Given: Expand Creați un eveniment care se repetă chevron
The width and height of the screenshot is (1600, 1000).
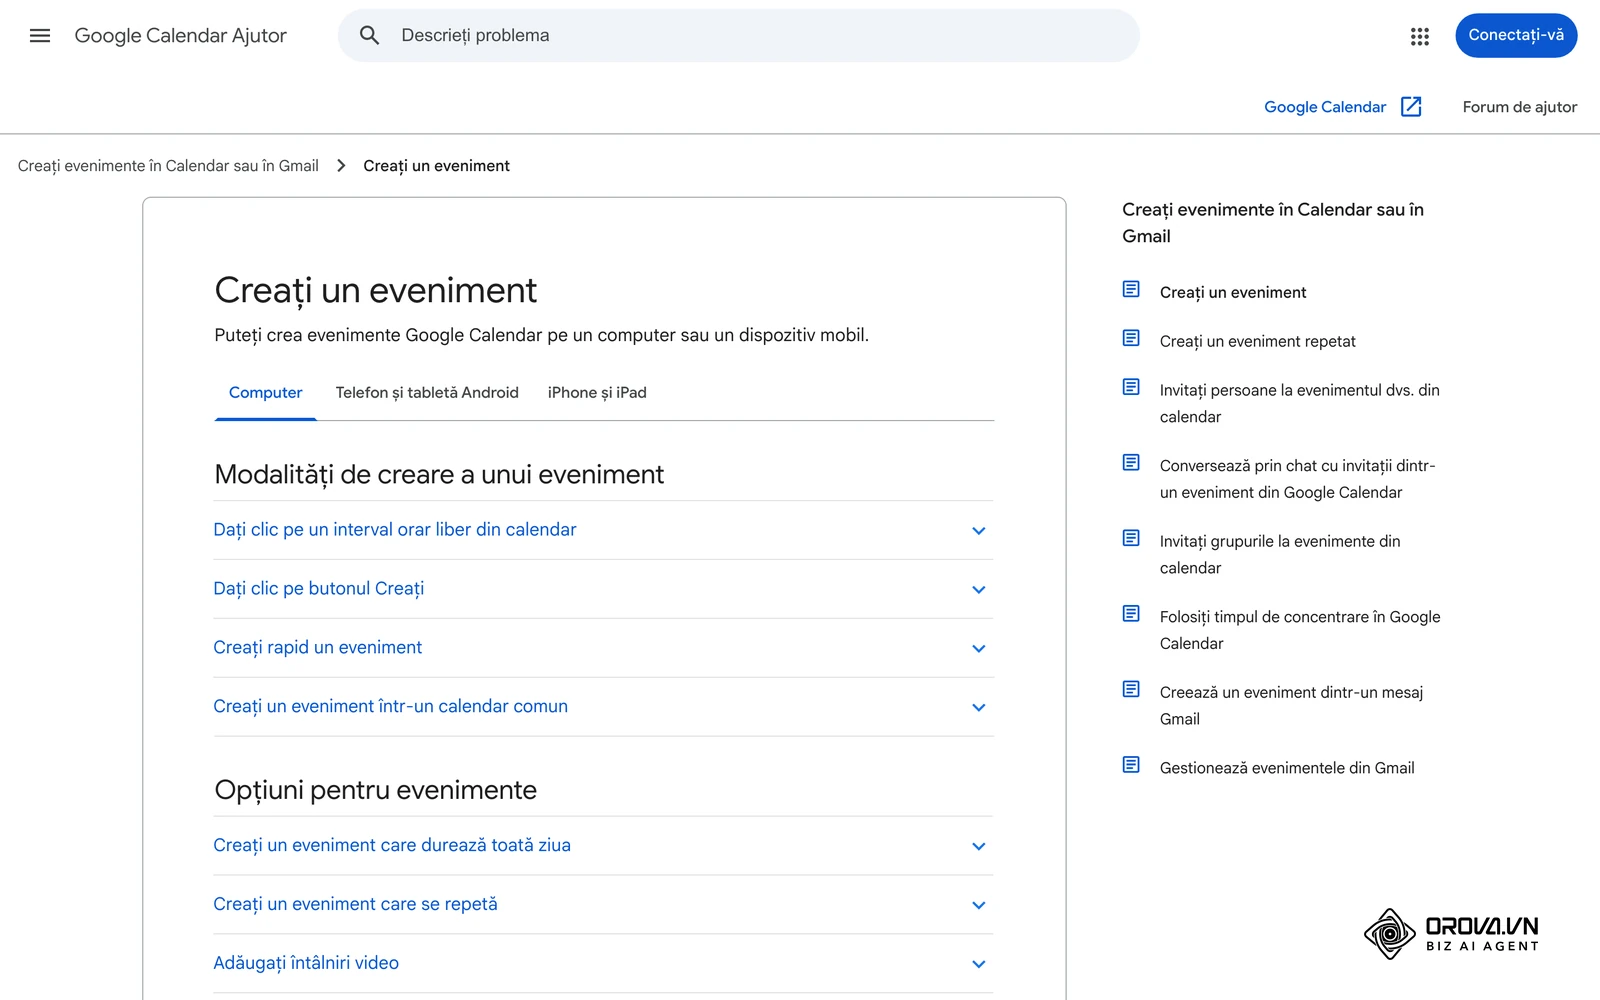Looking at the screenshot, I should click(979, 906).
